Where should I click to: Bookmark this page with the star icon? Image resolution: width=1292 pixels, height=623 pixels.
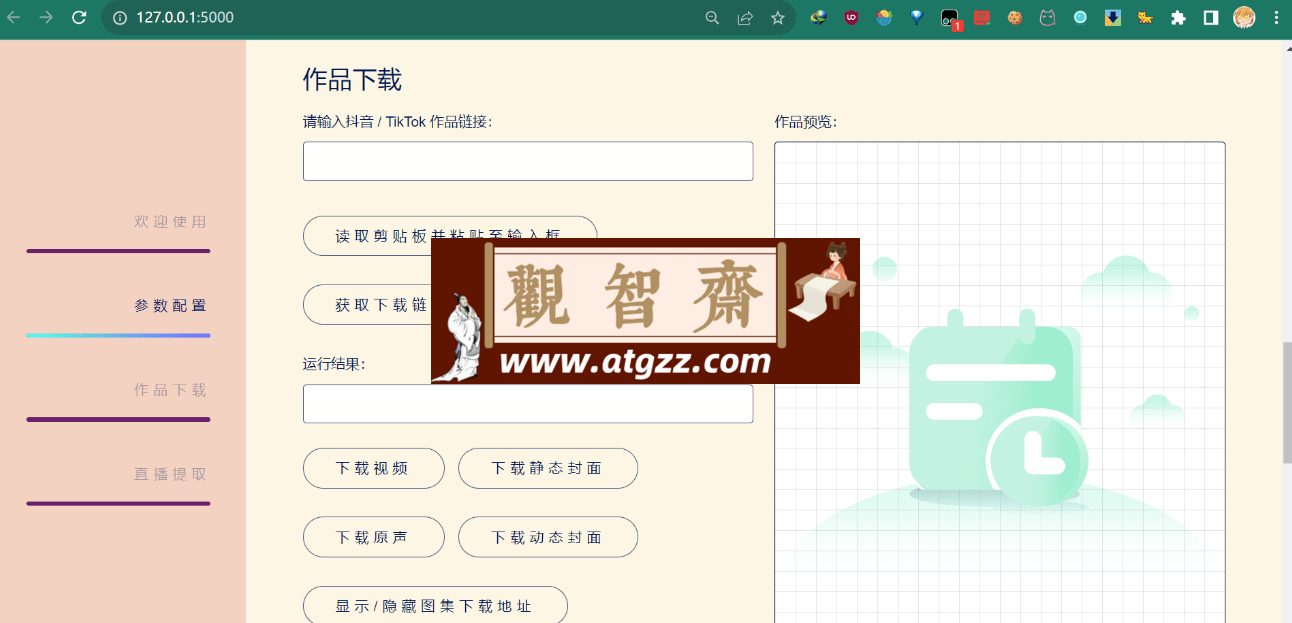click(x=777, y=17)
